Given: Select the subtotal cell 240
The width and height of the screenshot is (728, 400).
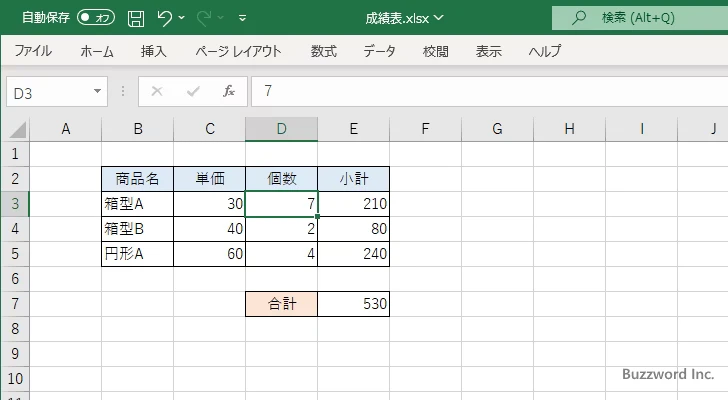Looking at the screenshot, I should [353, 254].
